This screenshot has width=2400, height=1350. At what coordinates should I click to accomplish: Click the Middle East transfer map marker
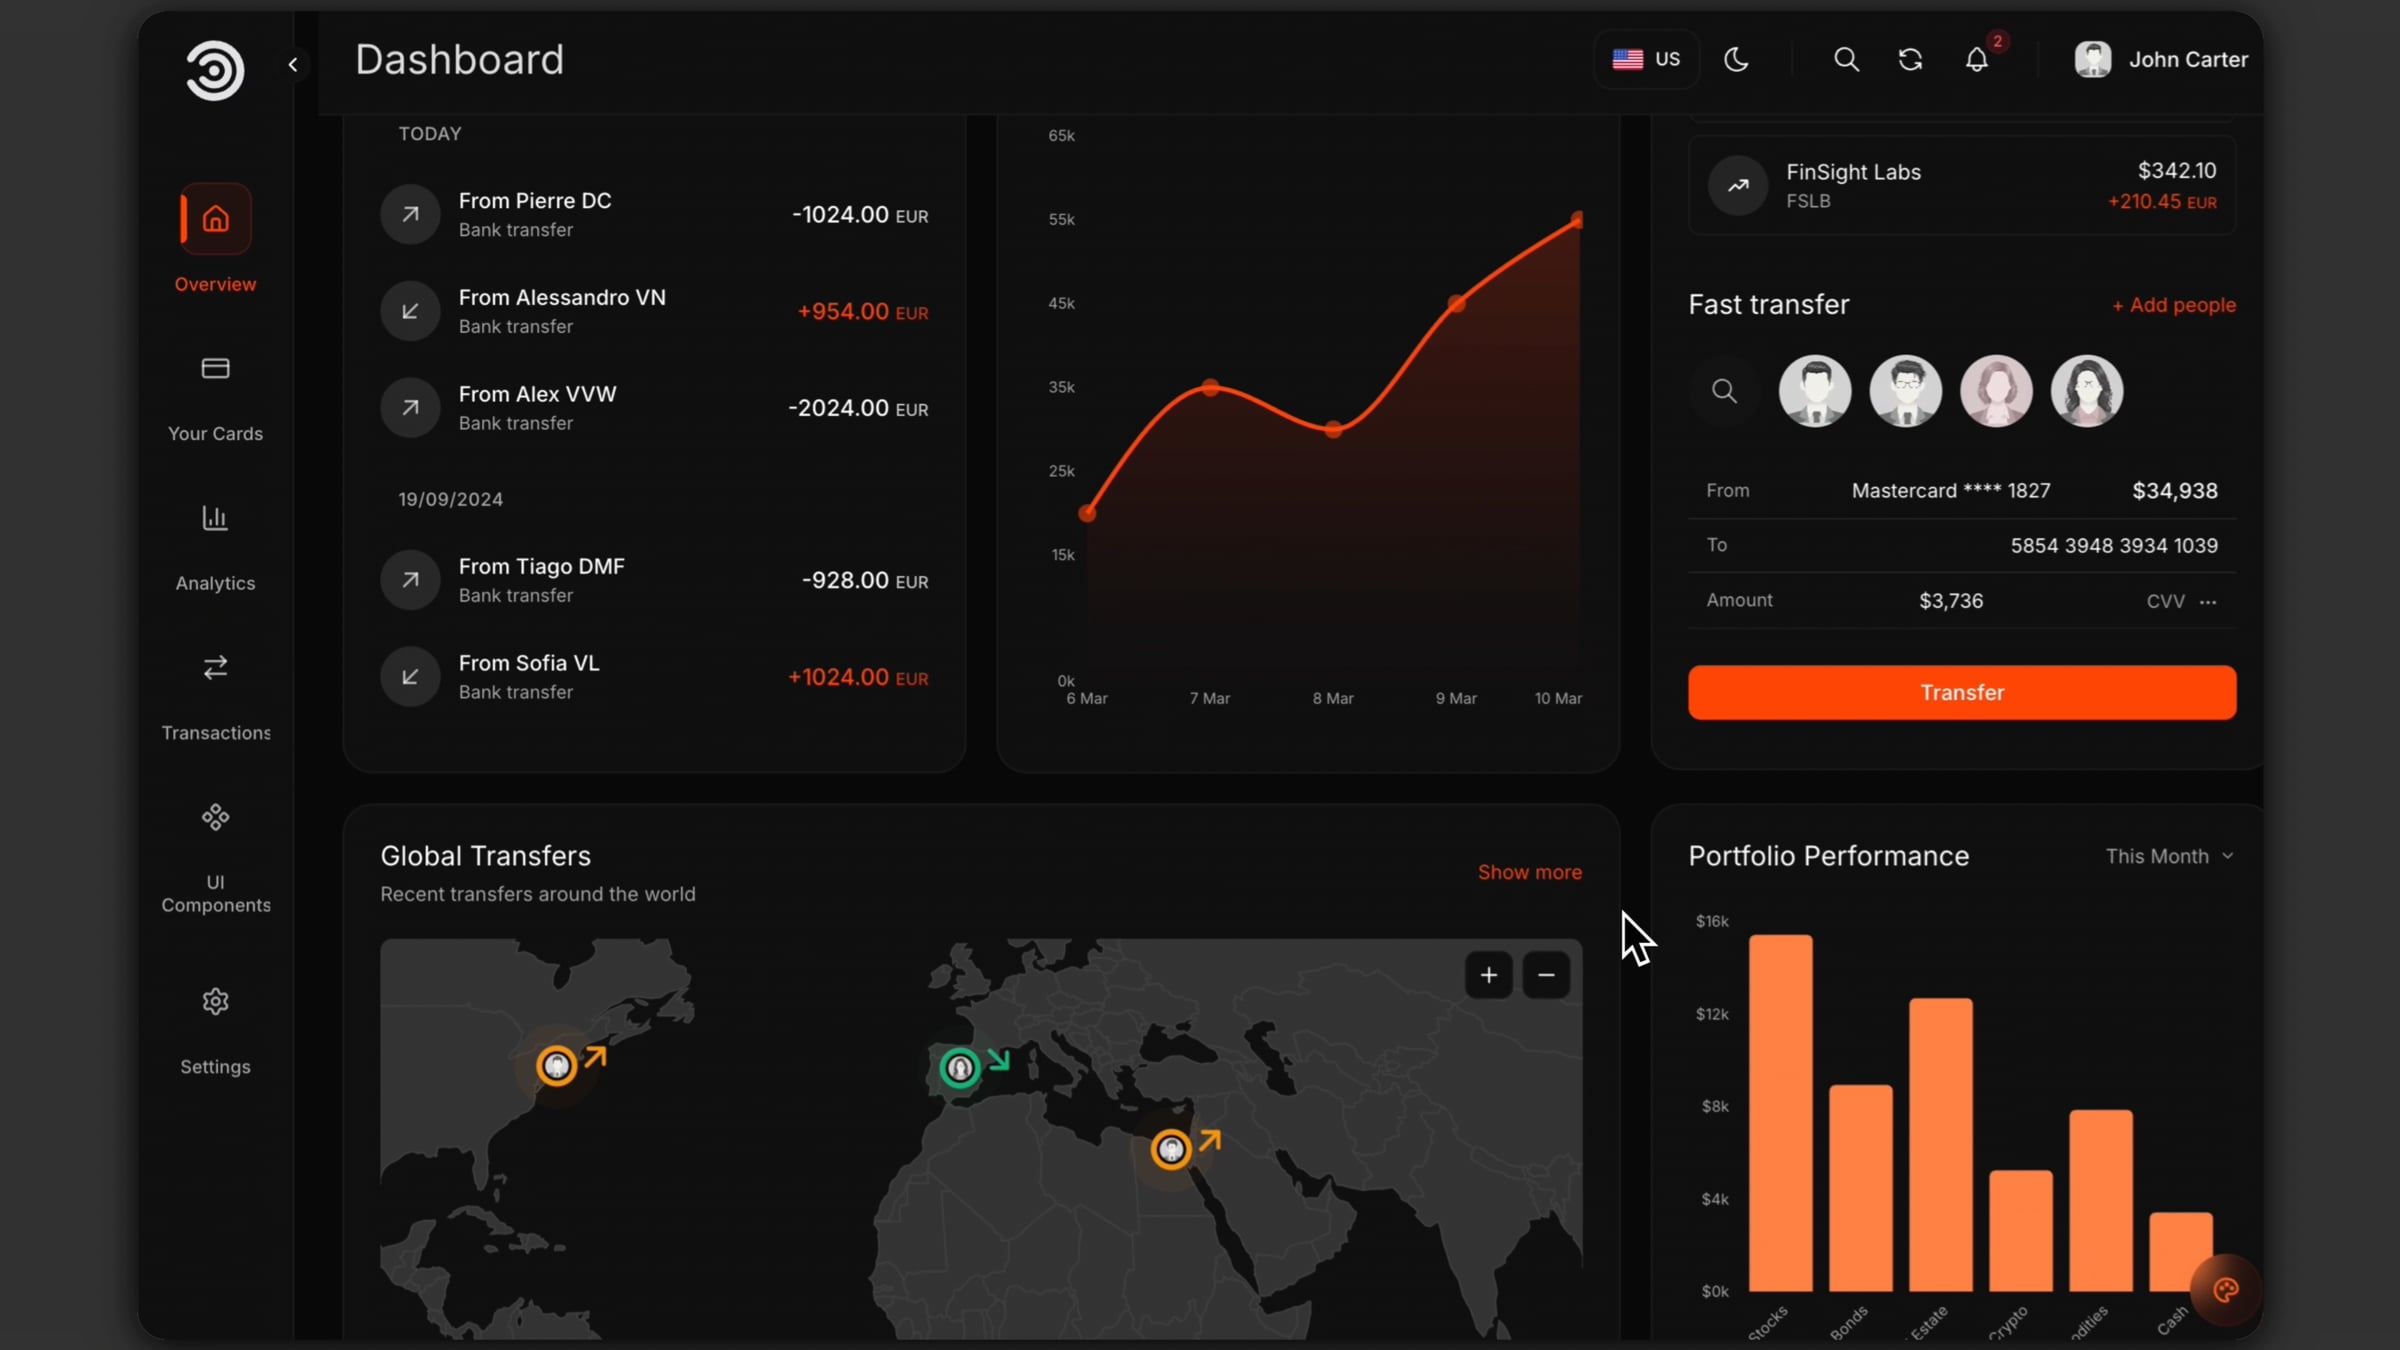point(1171,1150)
